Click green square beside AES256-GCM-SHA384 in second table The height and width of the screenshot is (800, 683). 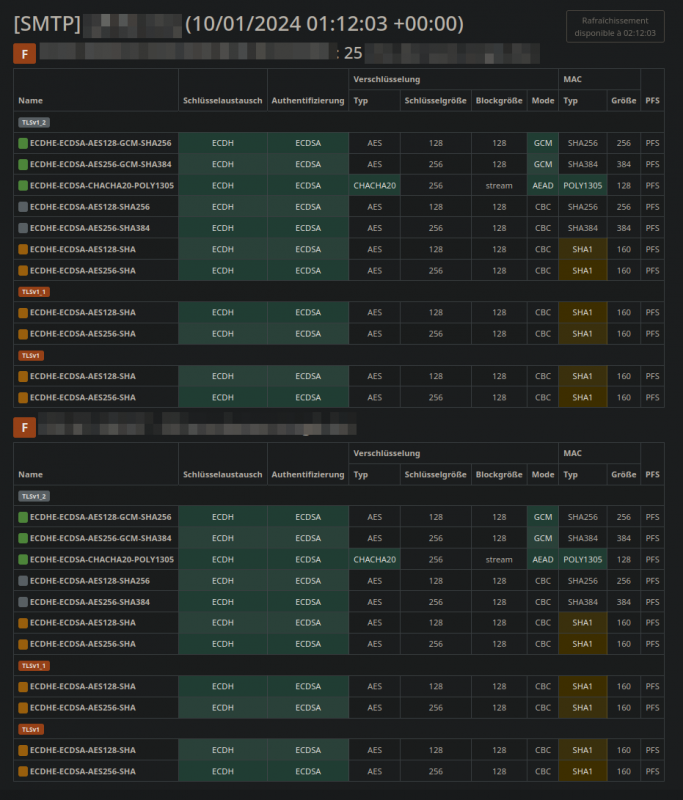23,539
